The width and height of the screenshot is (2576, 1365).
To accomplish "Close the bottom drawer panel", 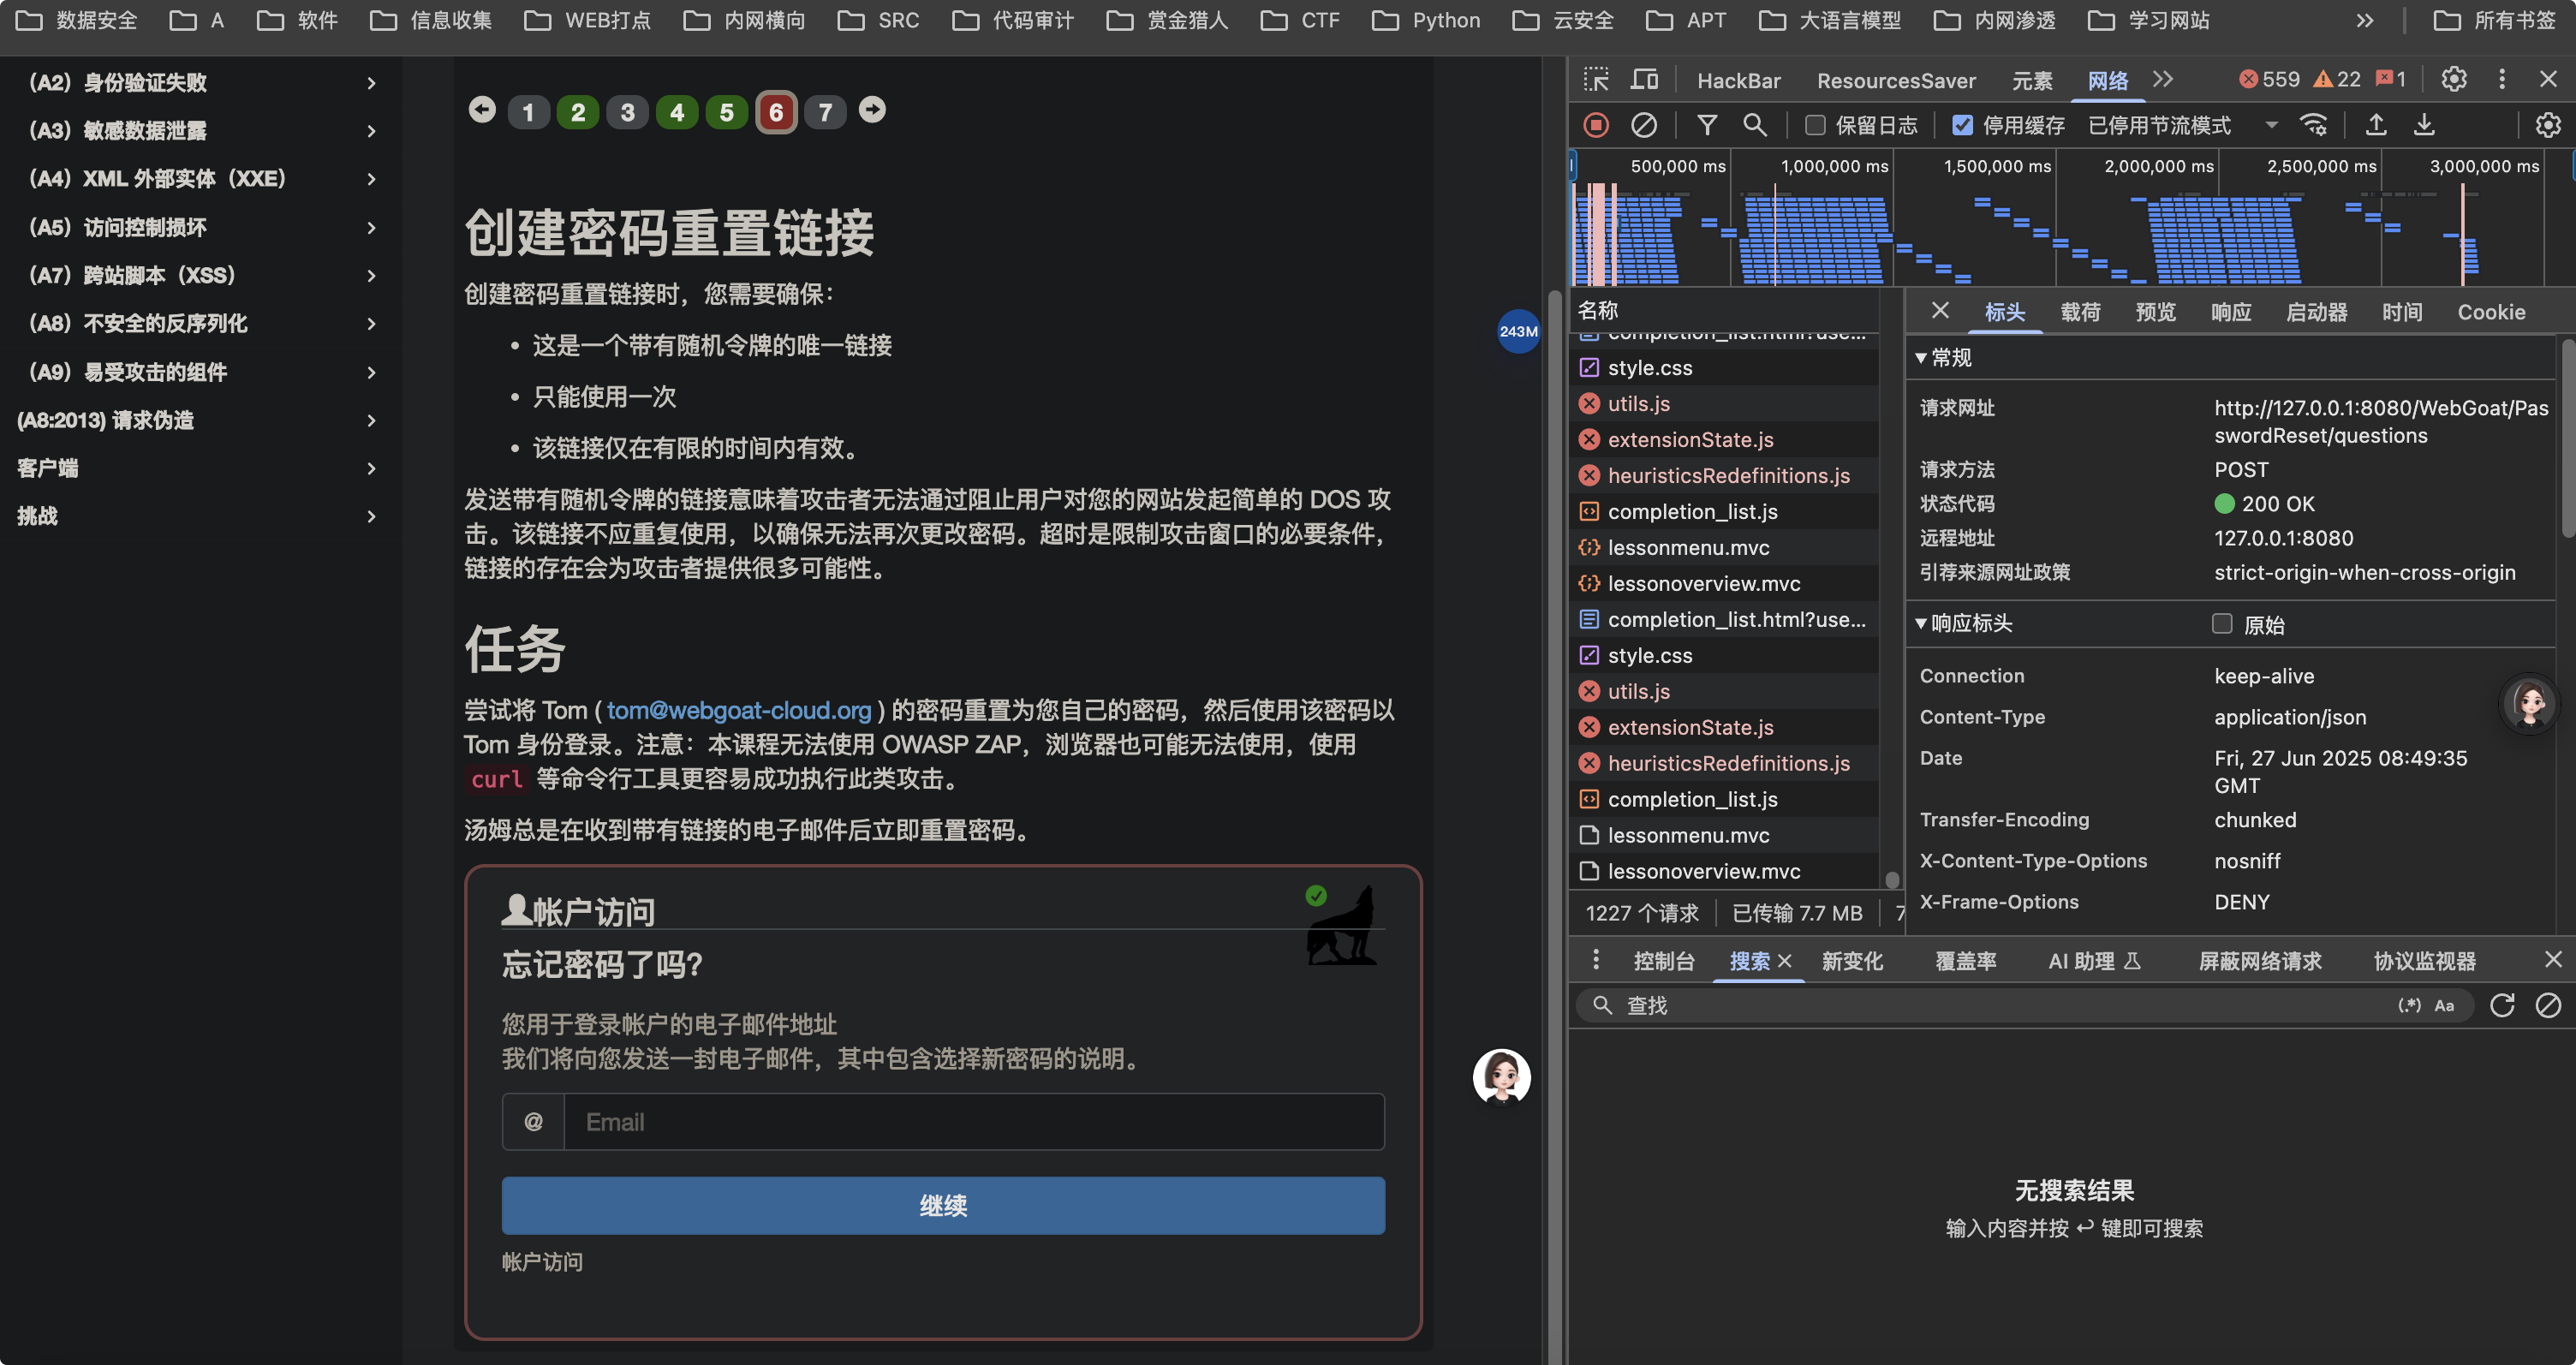I will point(2553,960).
